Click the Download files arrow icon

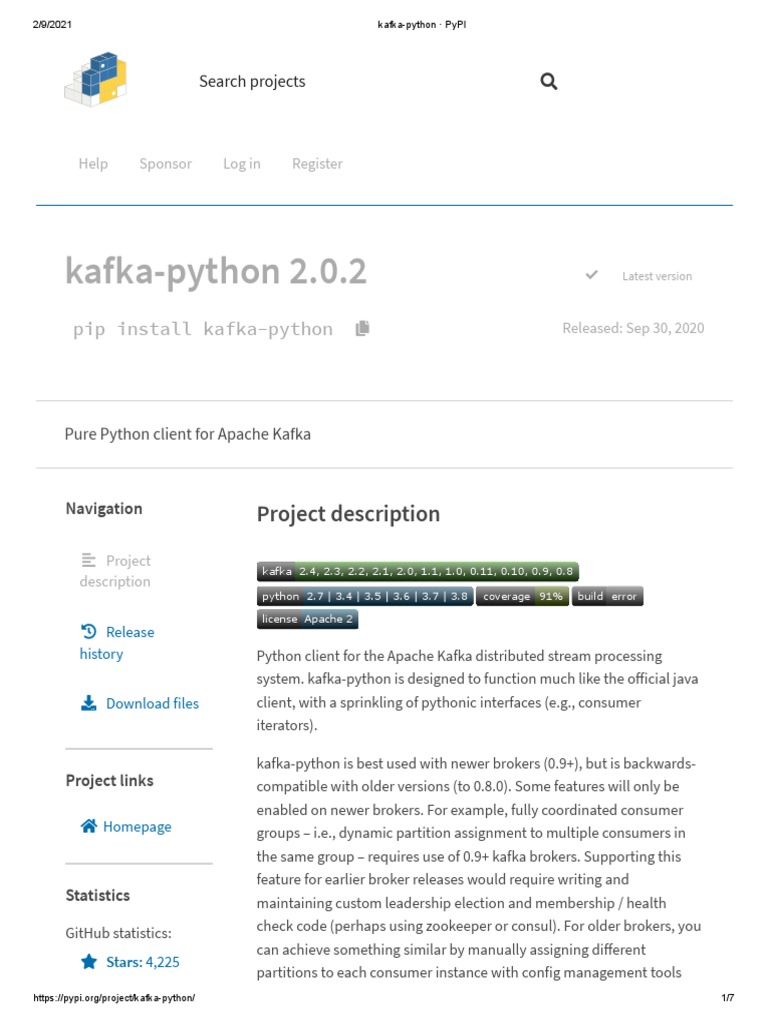(x=89, y=703)
